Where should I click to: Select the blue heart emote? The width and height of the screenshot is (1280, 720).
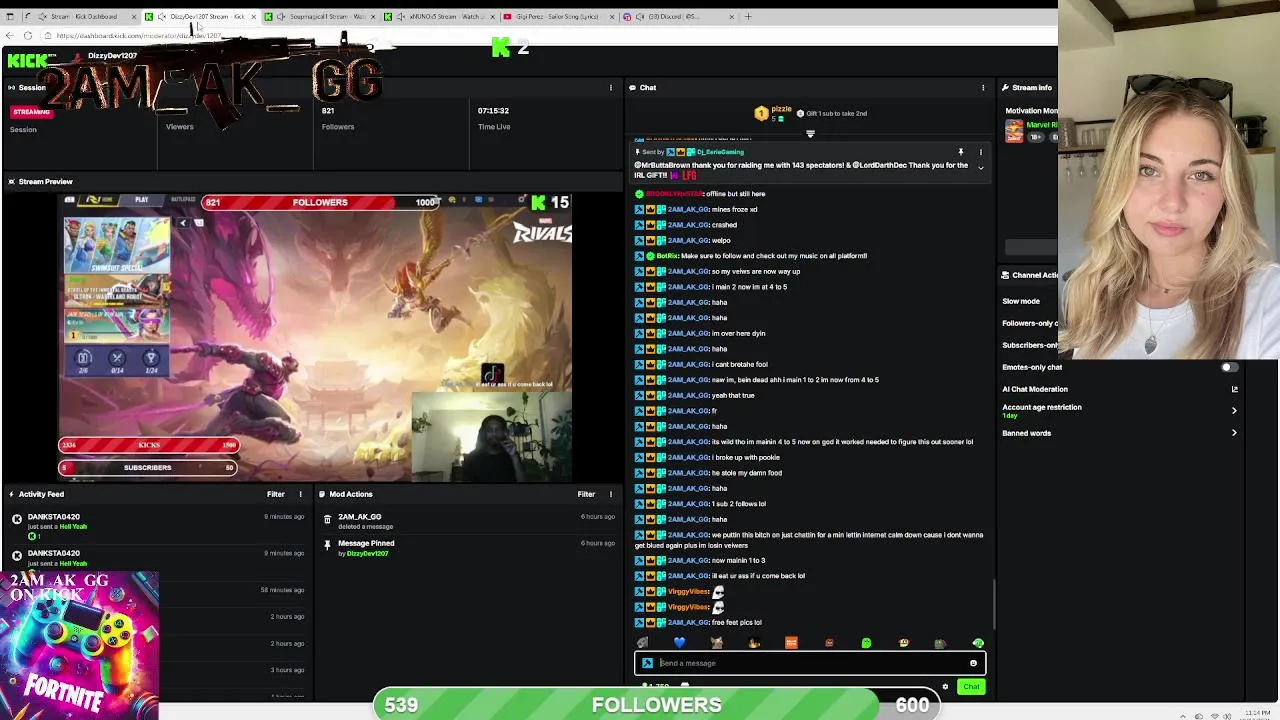pos(680,643)
